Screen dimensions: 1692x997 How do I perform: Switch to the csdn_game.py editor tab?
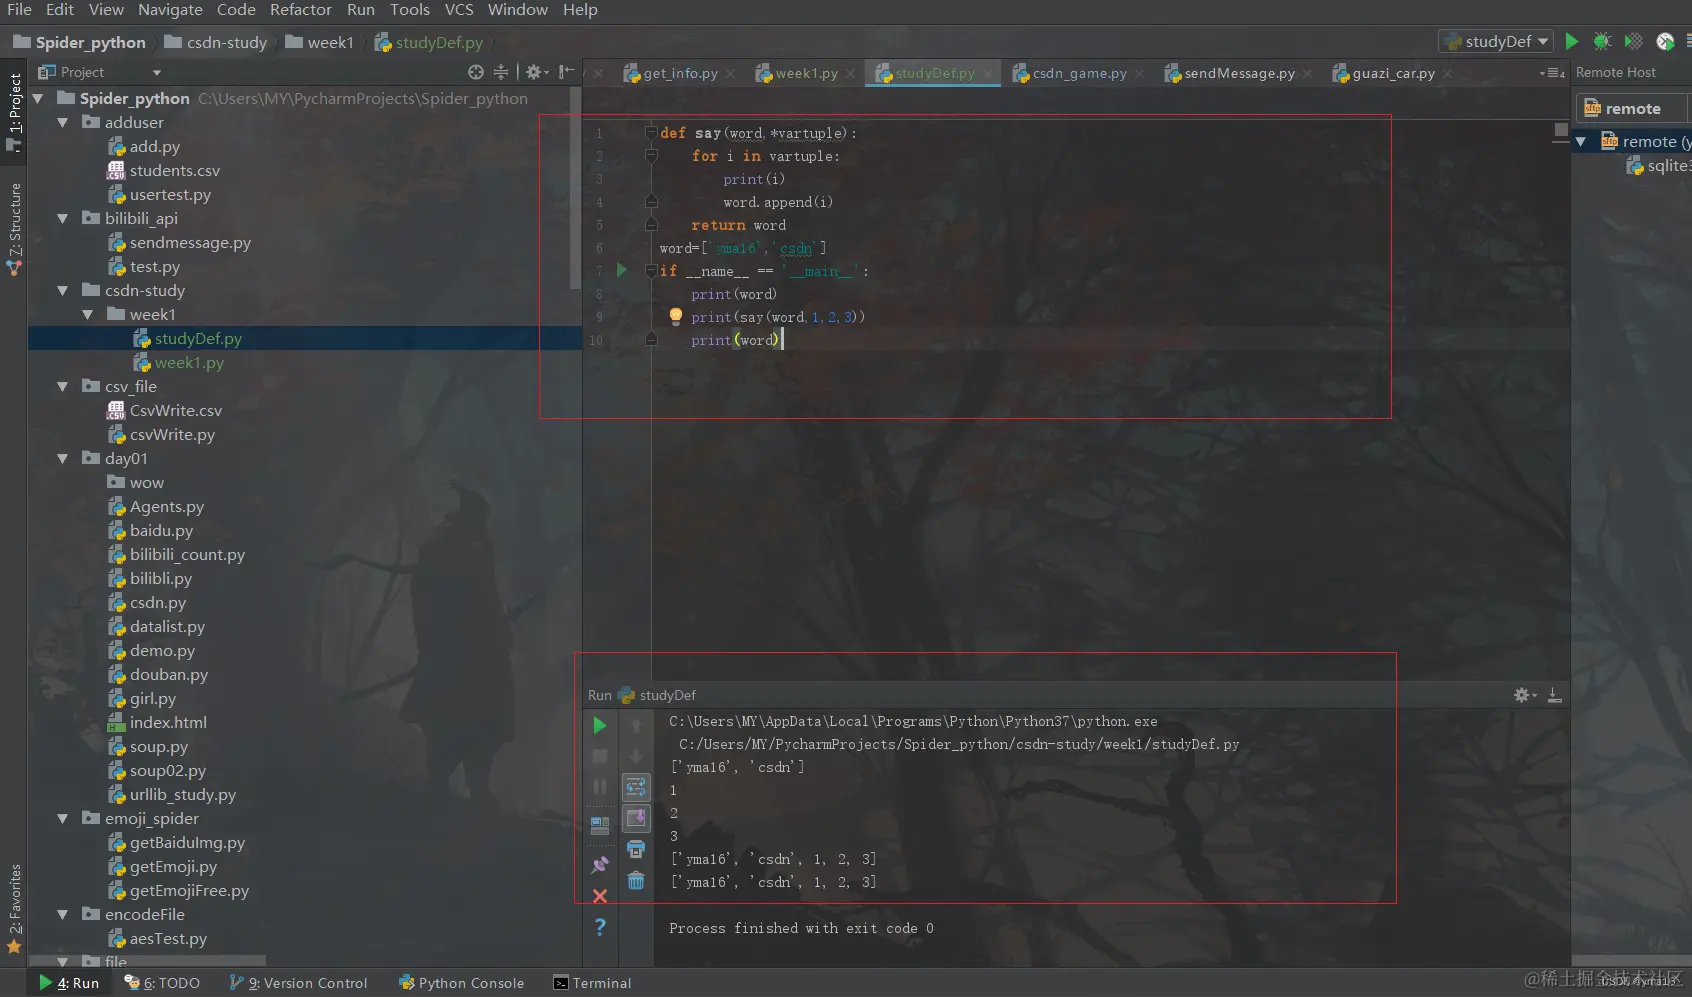tap(1078, 73)
